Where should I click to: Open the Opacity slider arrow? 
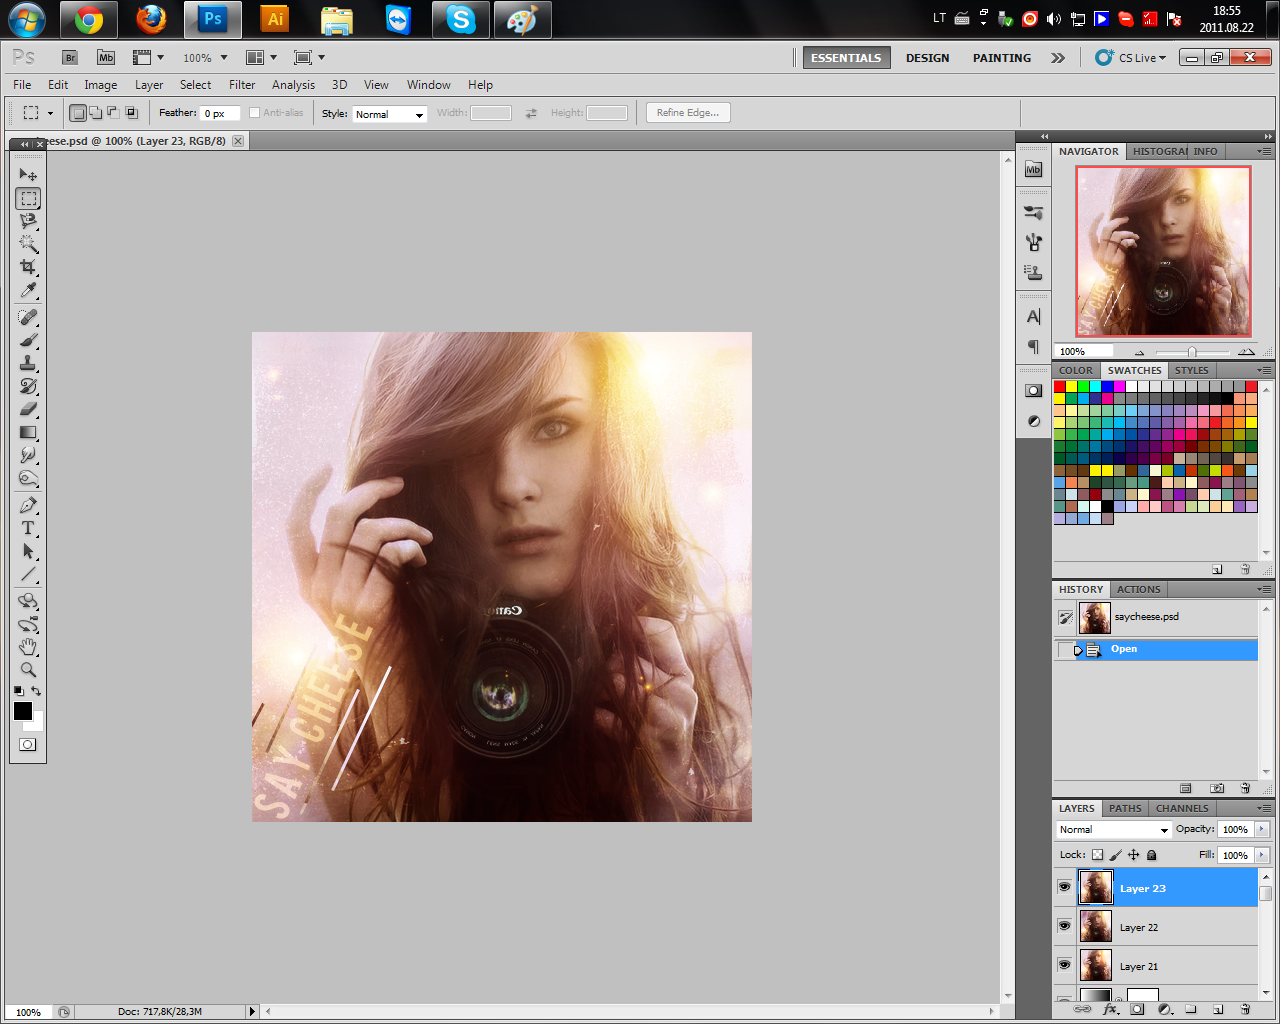tap(1262, 829)
